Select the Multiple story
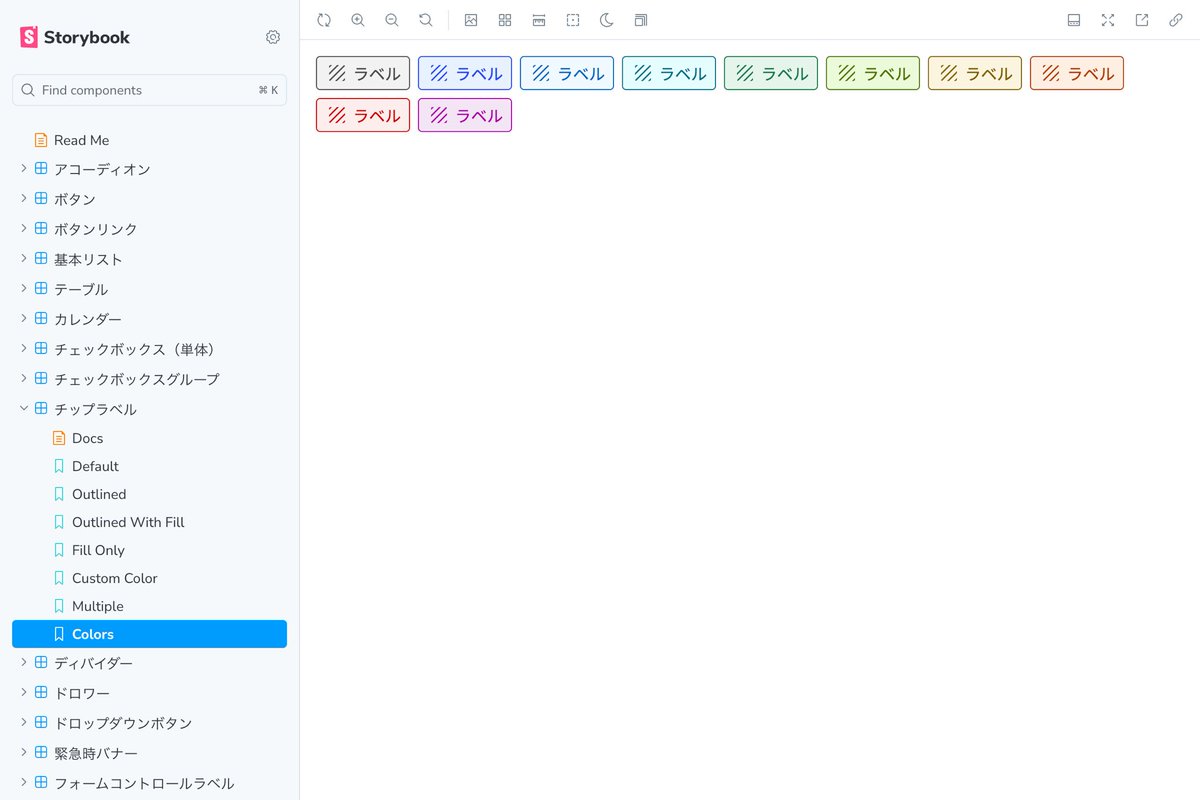1200x800 pixels. pos(149,606)
